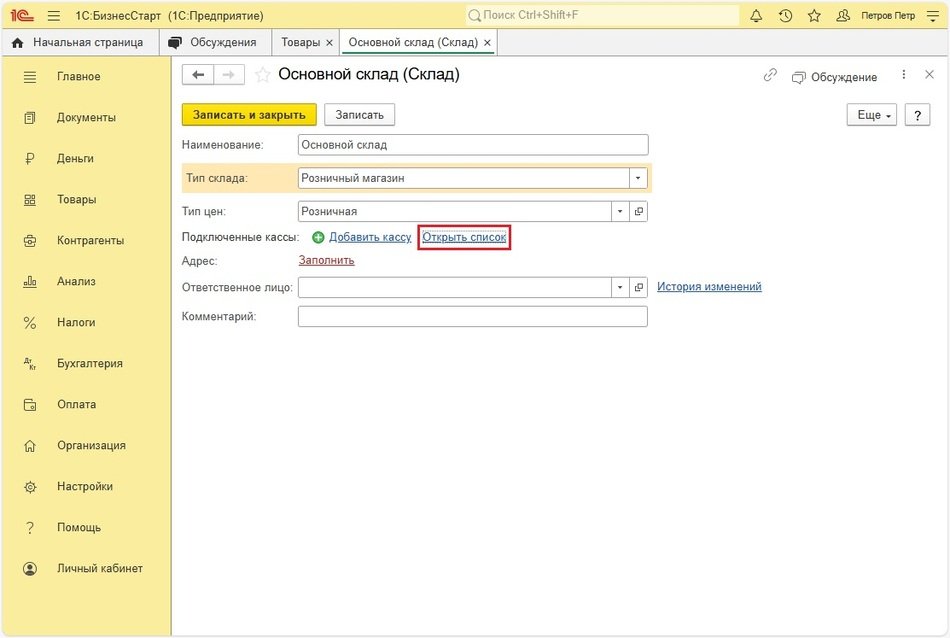Click the notifications bell icon
Image resolution: width=950 pixels, height=638 pixels.
(x=756, y=16)
